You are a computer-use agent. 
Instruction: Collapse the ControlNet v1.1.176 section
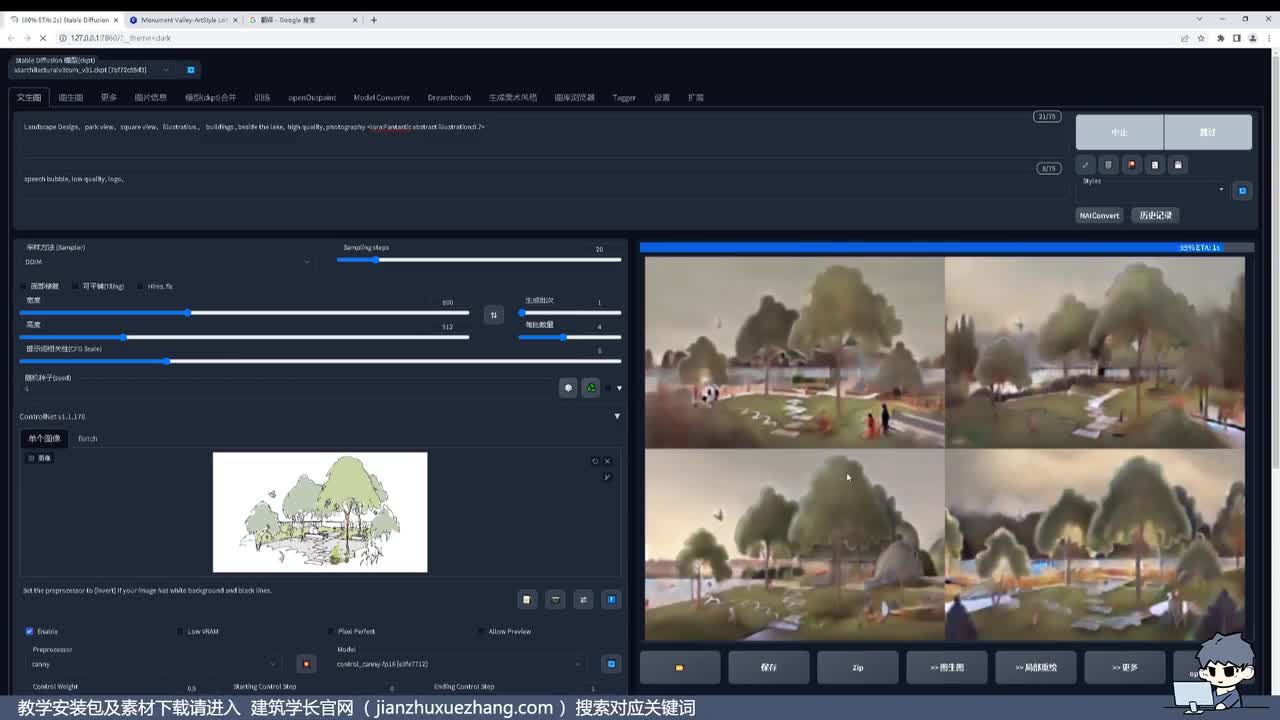[616, 416]
